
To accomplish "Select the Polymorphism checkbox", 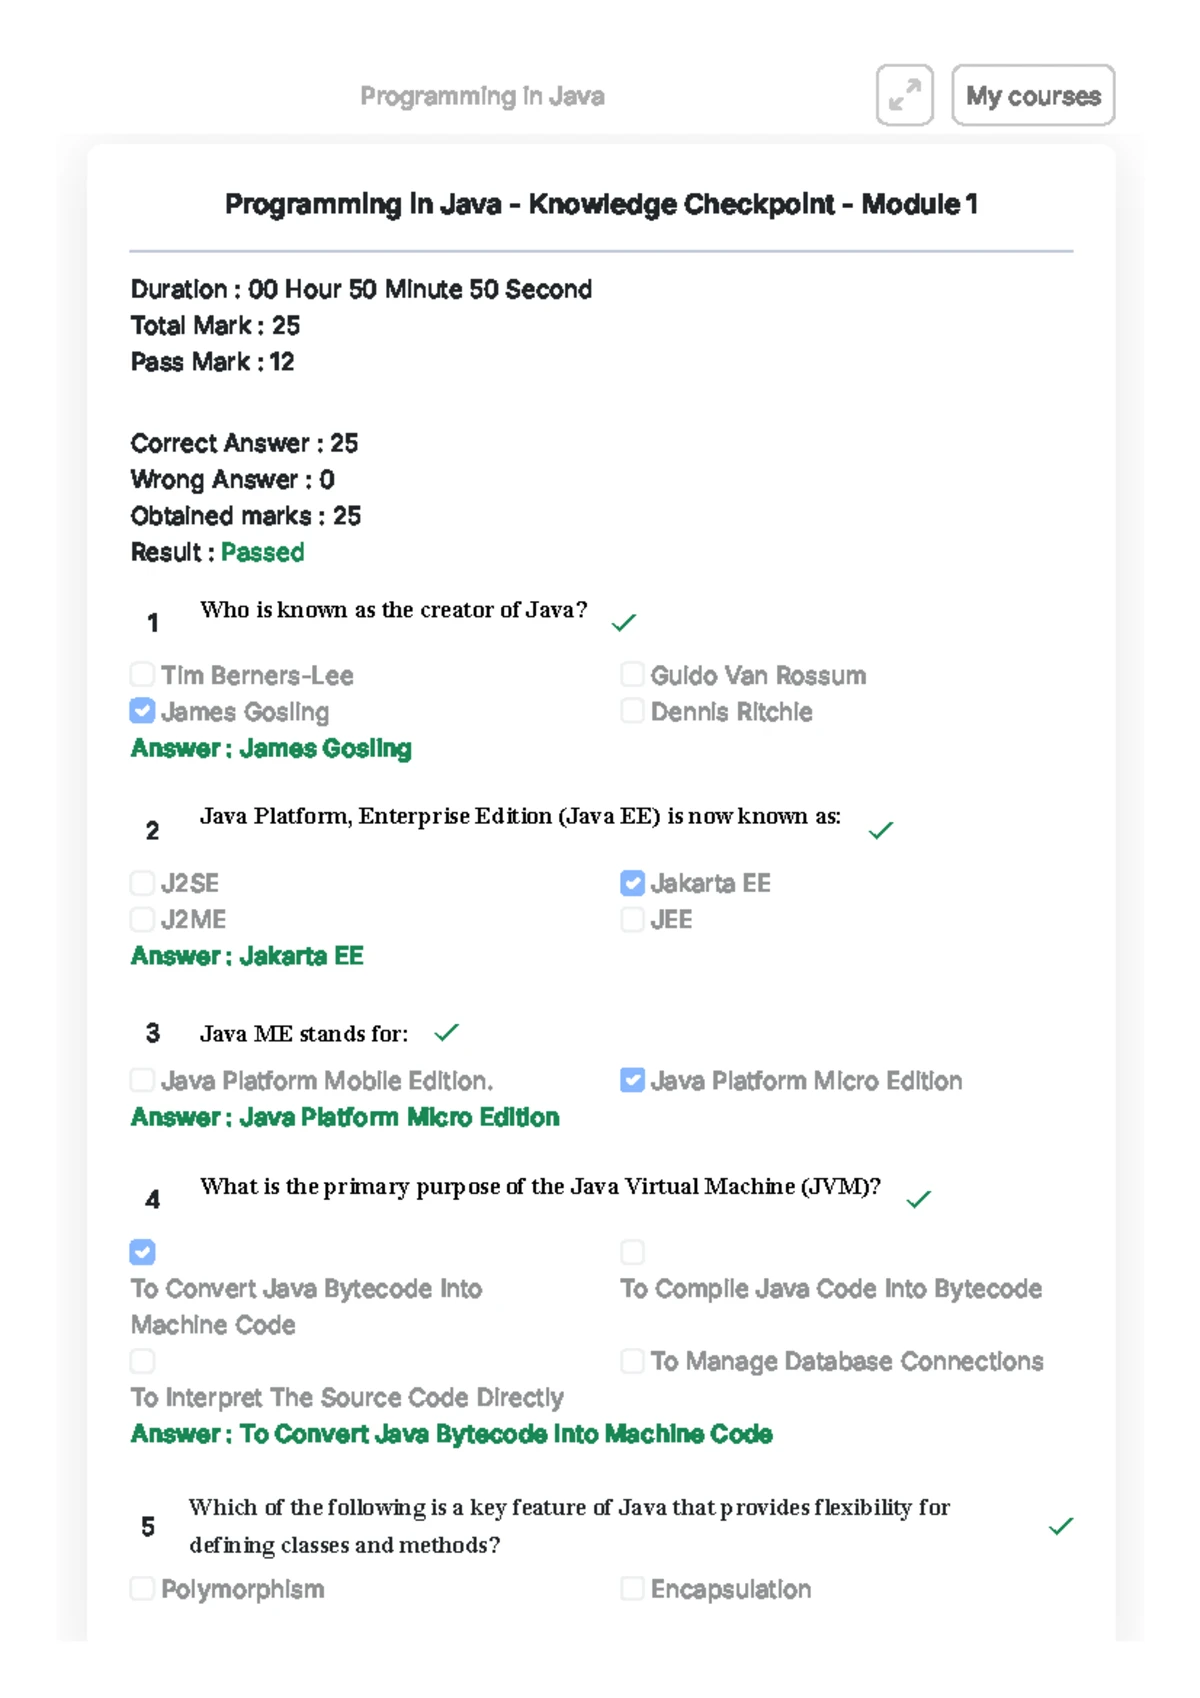I will click(x=142, y=1588).
